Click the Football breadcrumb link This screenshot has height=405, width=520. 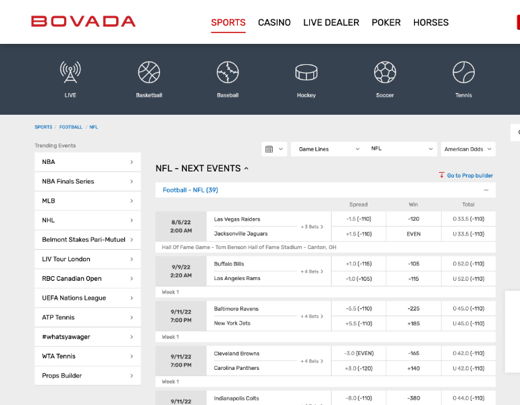click(71, 127)
